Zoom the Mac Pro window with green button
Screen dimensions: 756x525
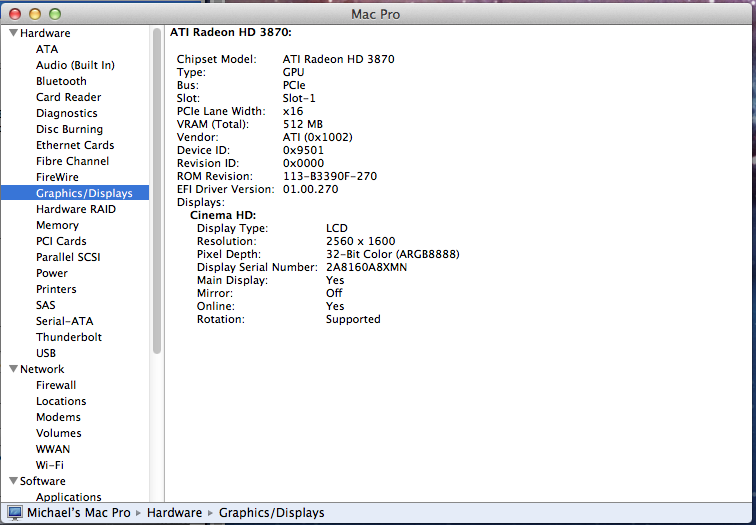click(55, 14)
